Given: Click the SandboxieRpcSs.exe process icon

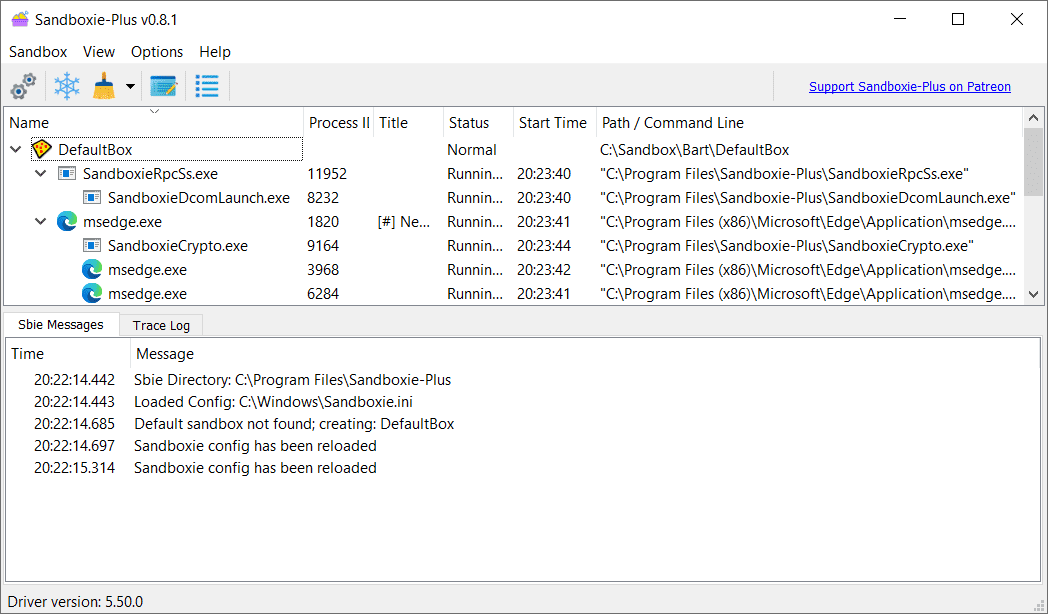Looking at the screenshot, I should (67, 174).
